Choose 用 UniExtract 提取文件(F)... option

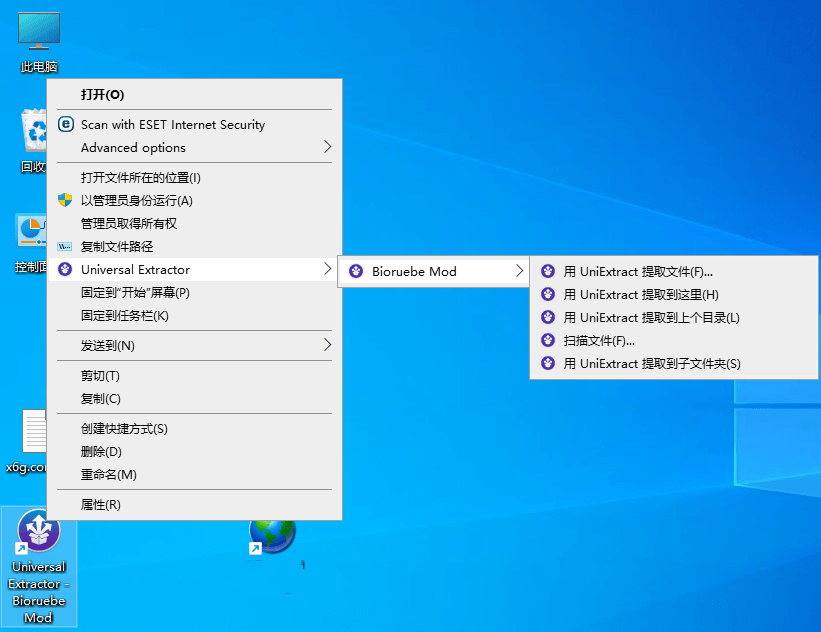pyautogui.click(x=638, y=271)
